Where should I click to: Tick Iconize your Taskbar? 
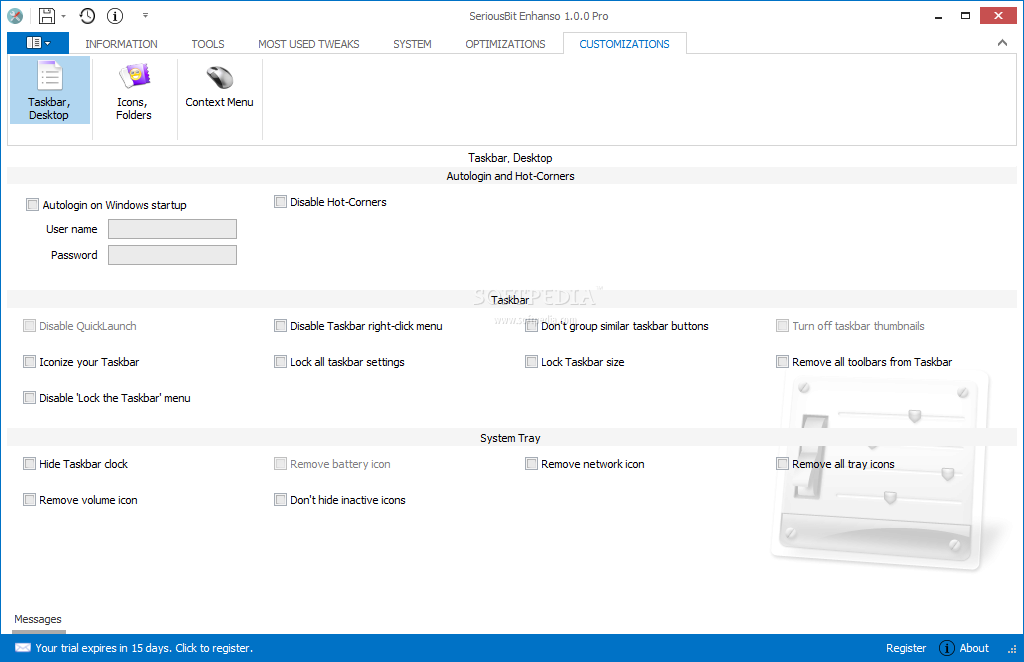tap(29, 362)
